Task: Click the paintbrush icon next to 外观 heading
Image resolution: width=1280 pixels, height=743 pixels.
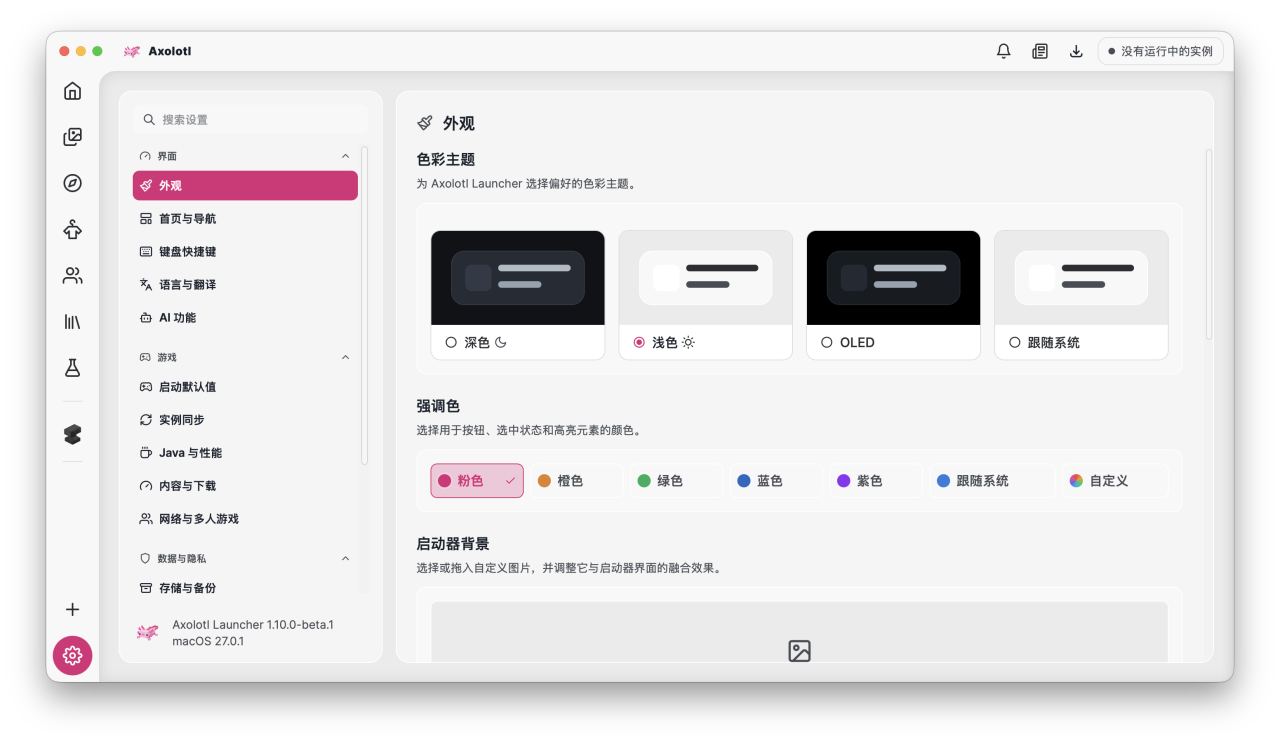Action: click(x=425, y=123)
